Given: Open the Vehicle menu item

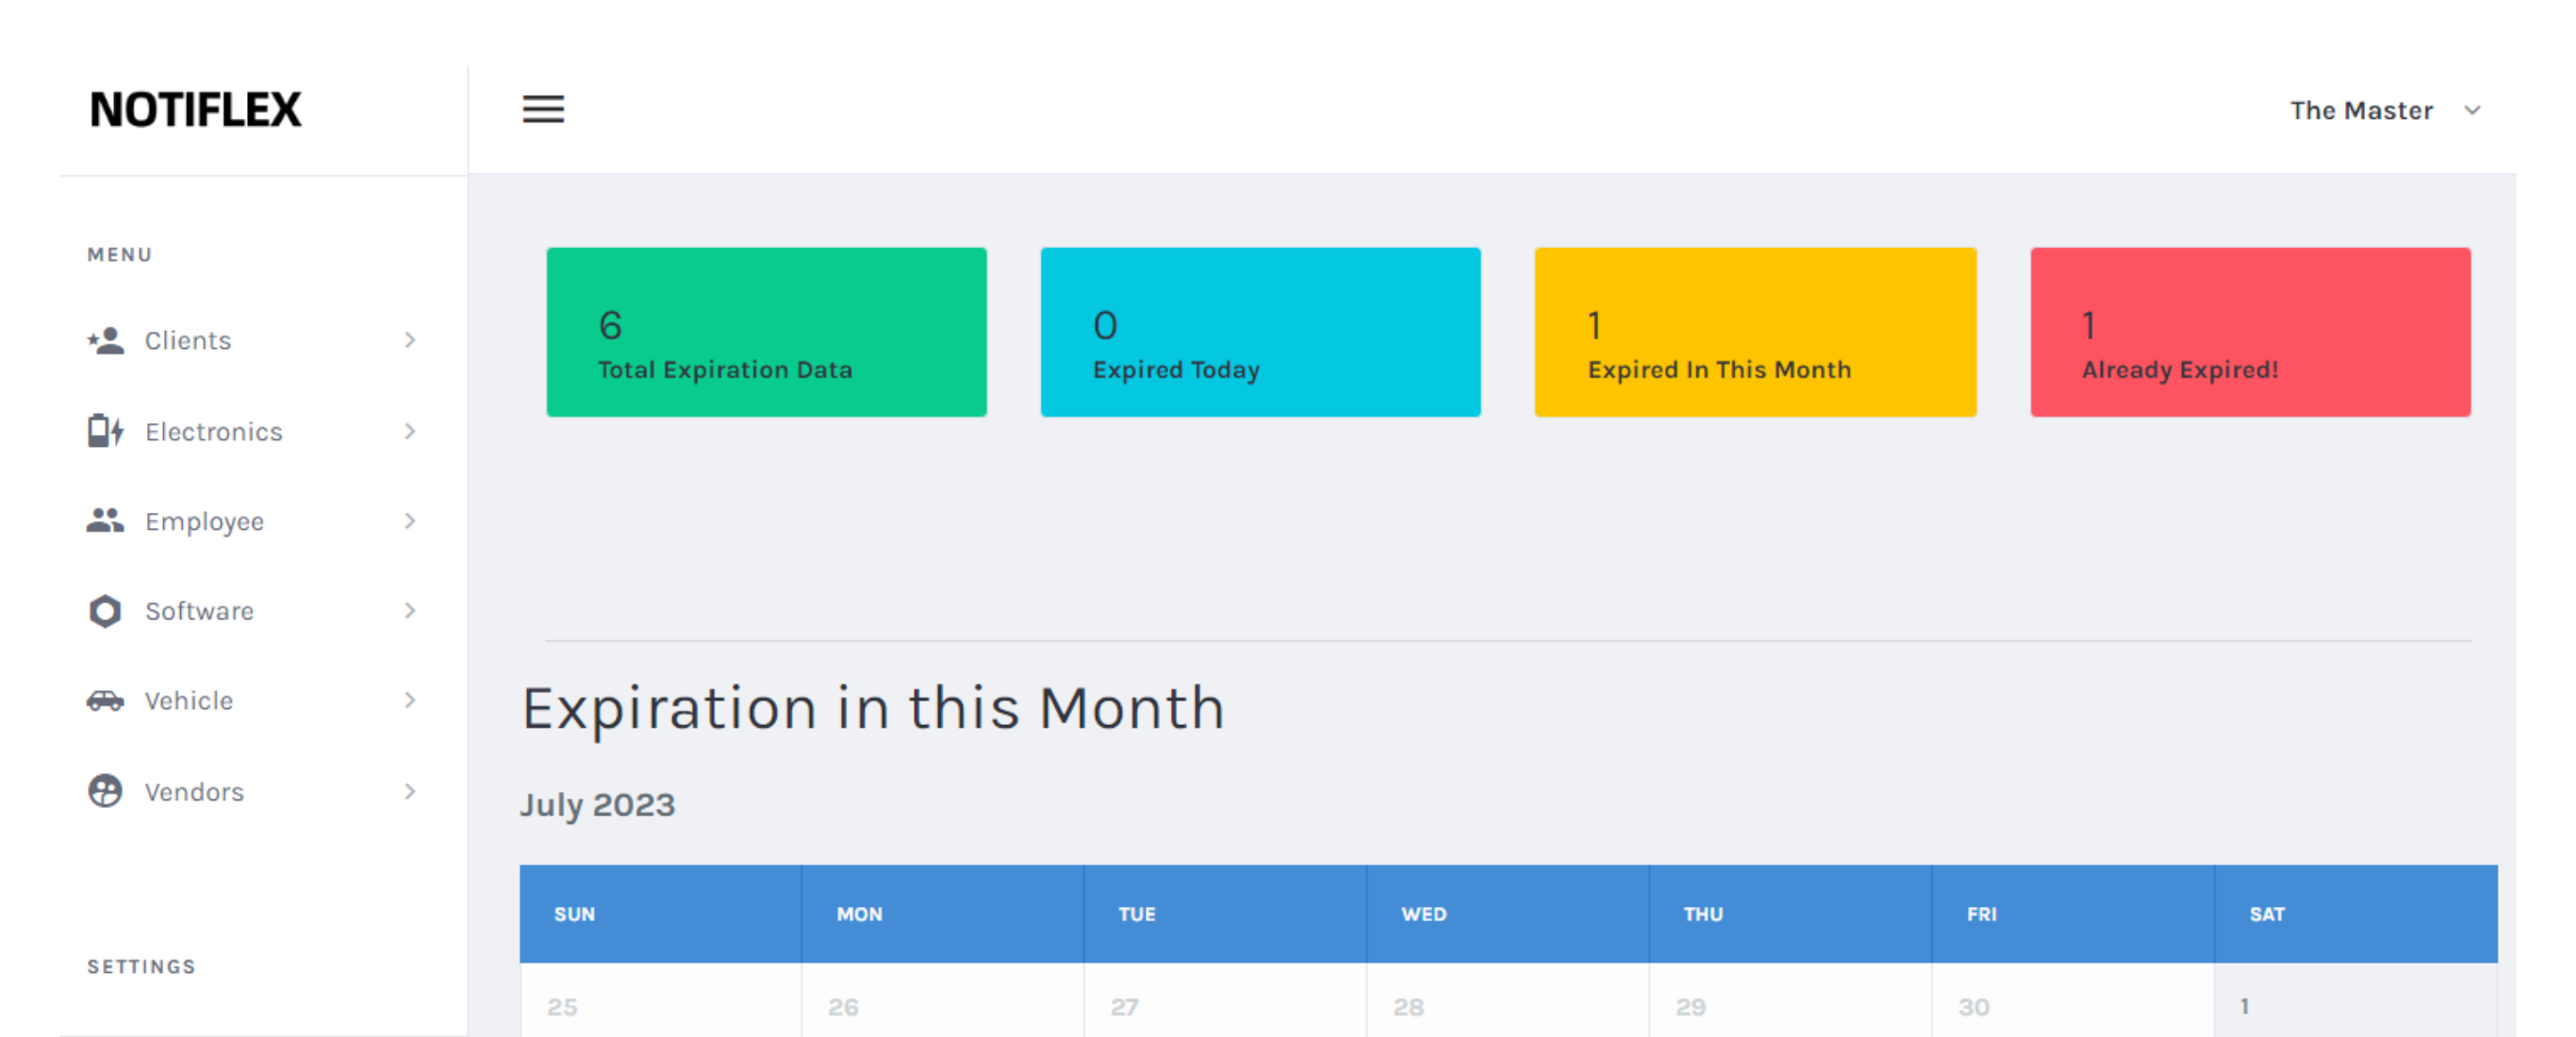Looking at the screenshot, I should tap(189, 701).
